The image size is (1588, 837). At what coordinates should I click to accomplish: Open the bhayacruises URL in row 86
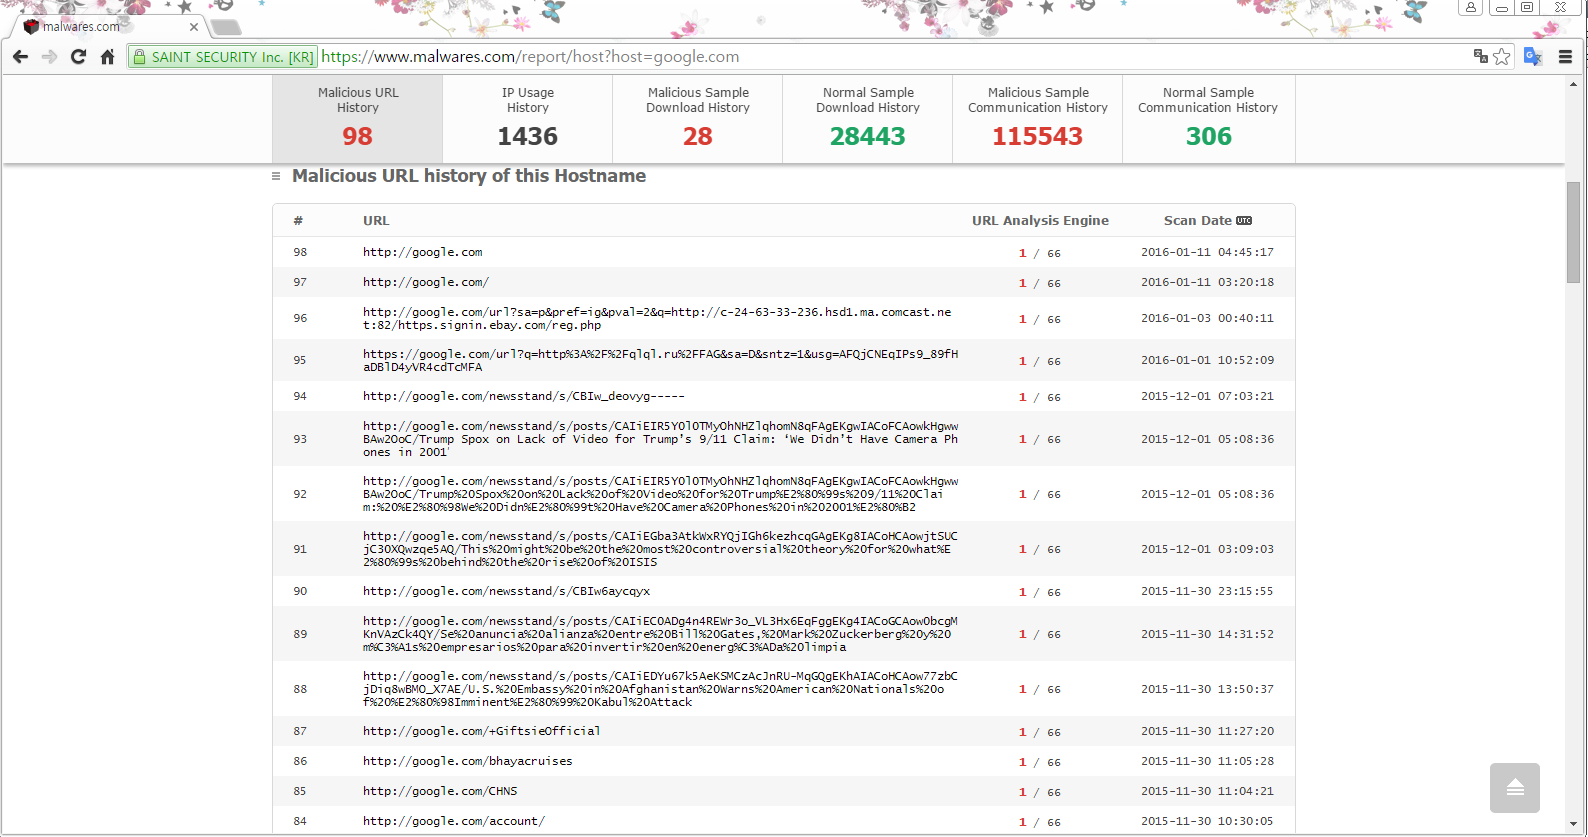pos(468,761)
